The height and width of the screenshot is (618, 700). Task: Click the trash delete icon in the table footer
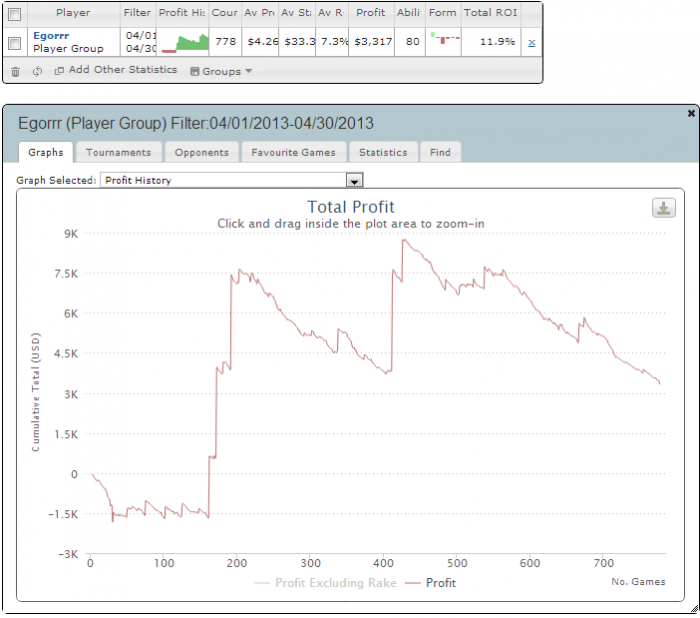(15, 71)
